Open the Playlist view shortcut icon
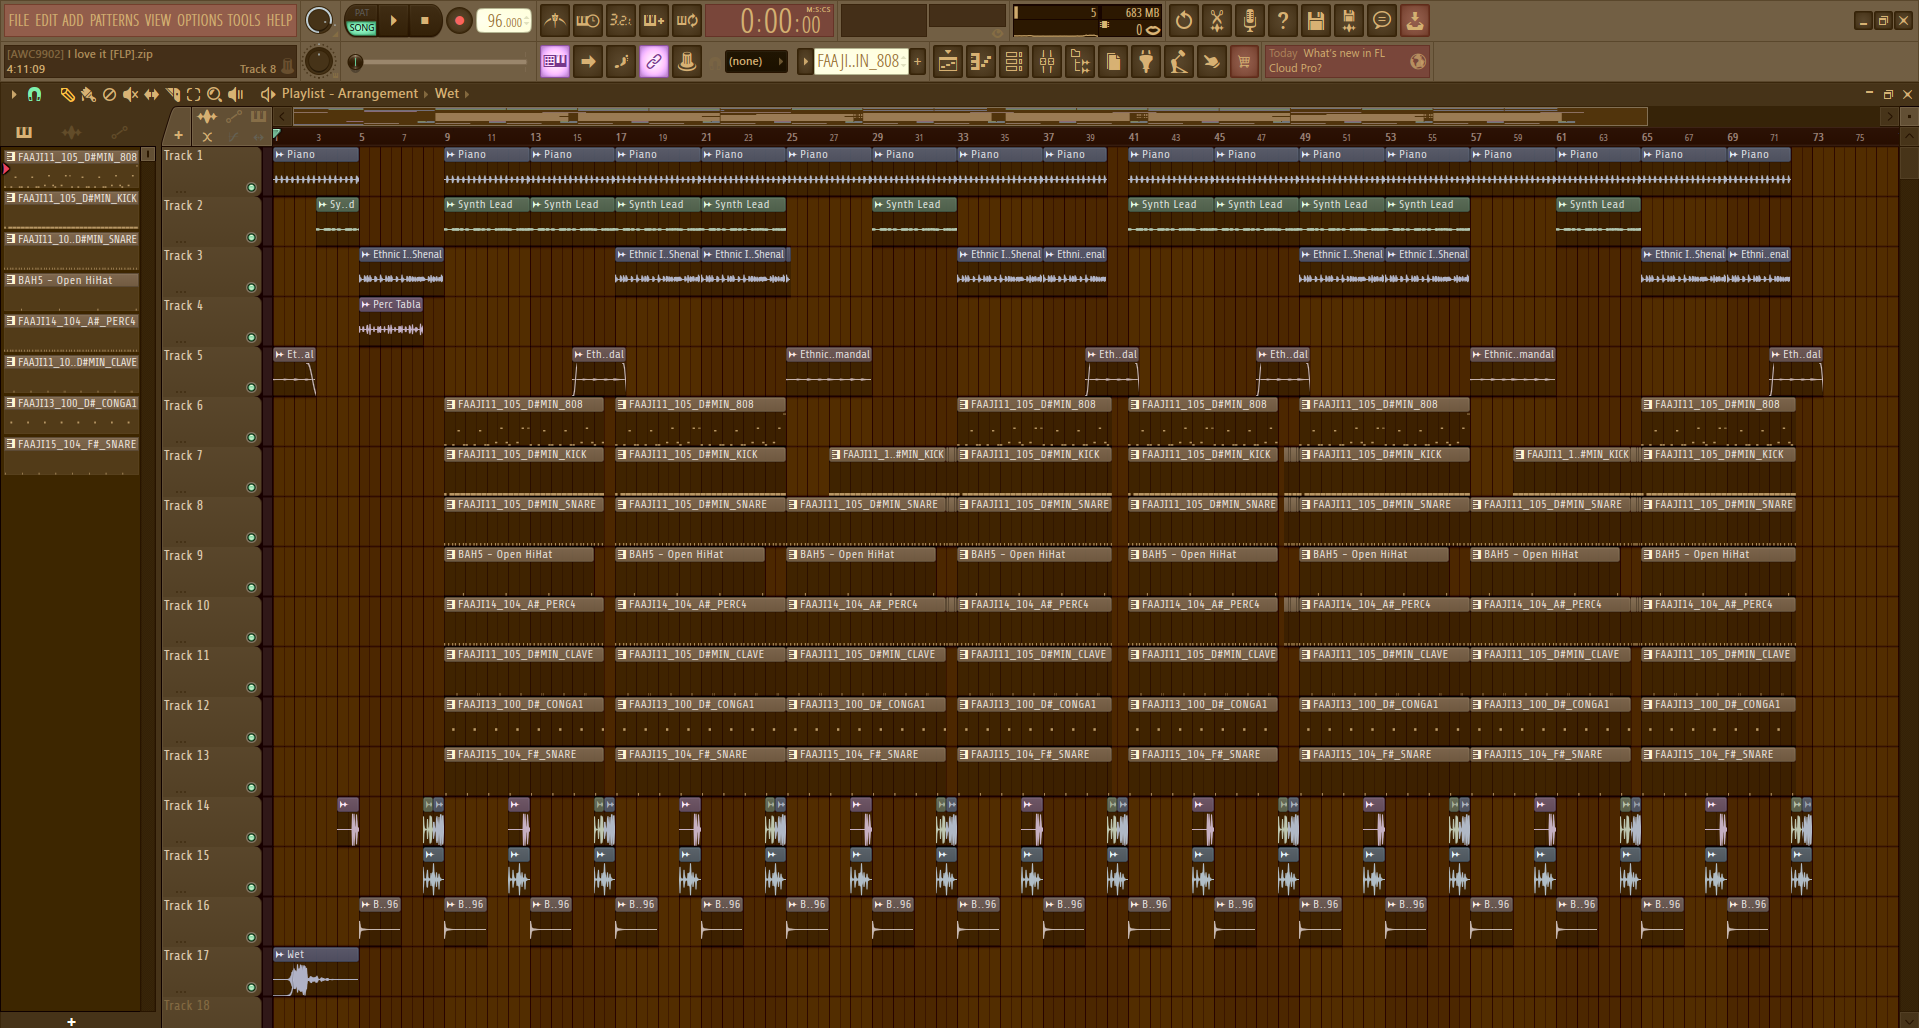 (948, 62)
